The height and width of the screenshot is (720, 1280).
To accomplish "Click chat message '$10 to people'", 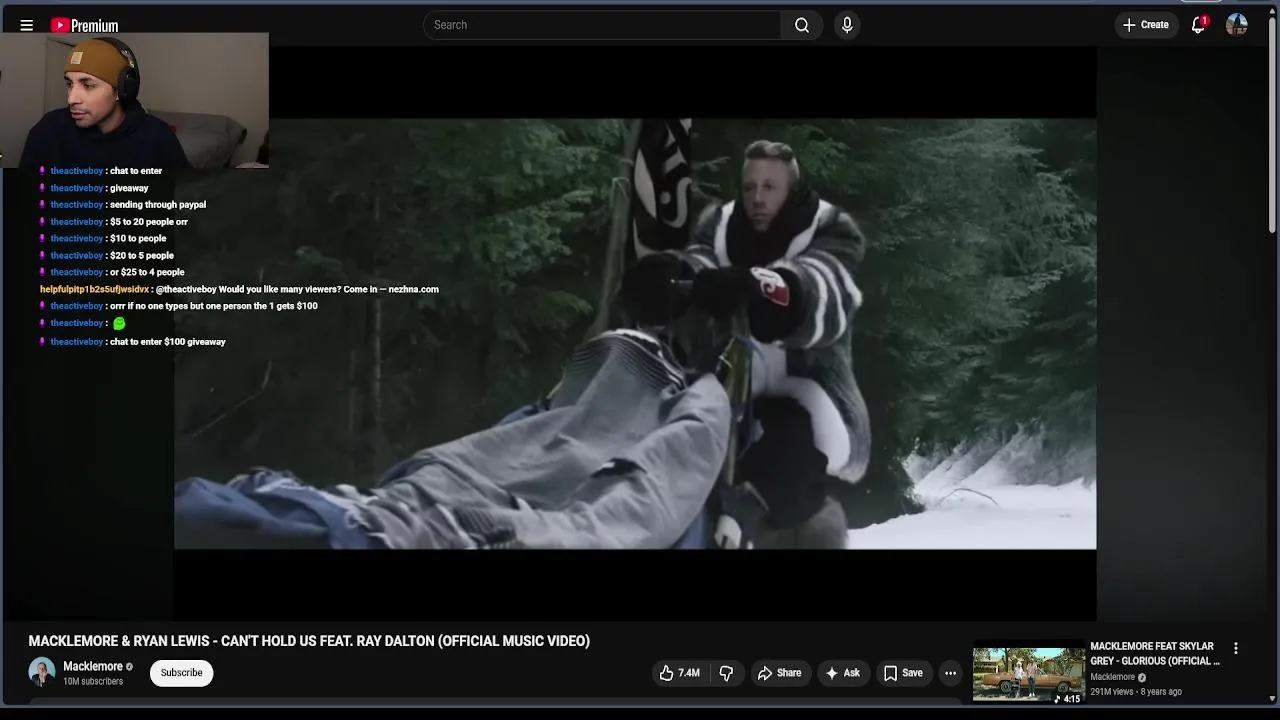I will tap(138, 239).
